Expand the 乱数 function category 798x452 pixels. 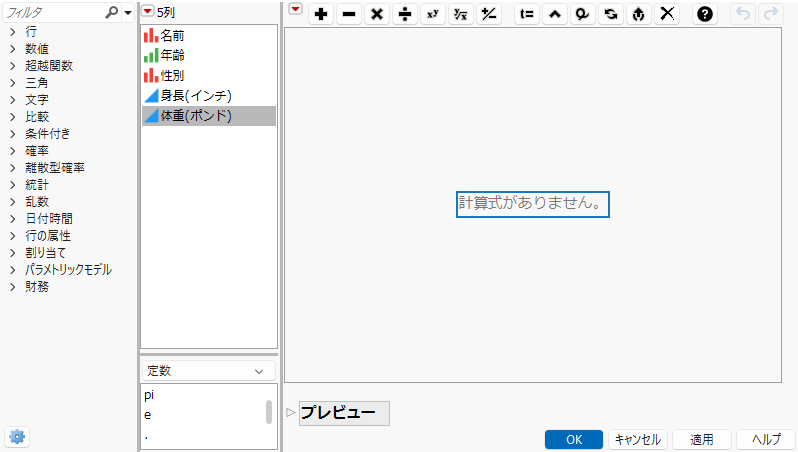[x=13, y=202]
